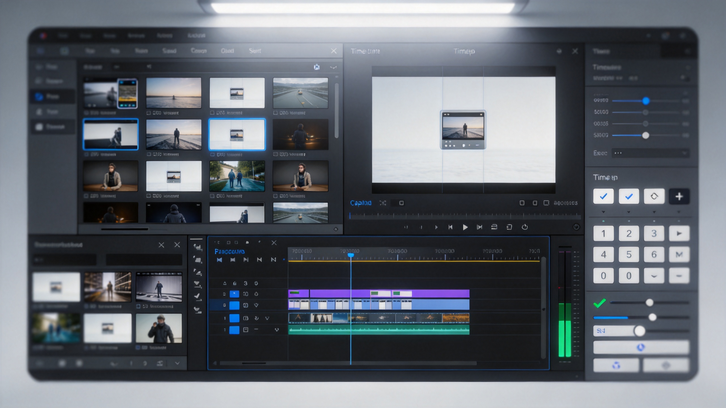This screenshot has height=408, width=726.
Task: Click the blue go-to-start icon in timeline header
Action: (219, 260)
